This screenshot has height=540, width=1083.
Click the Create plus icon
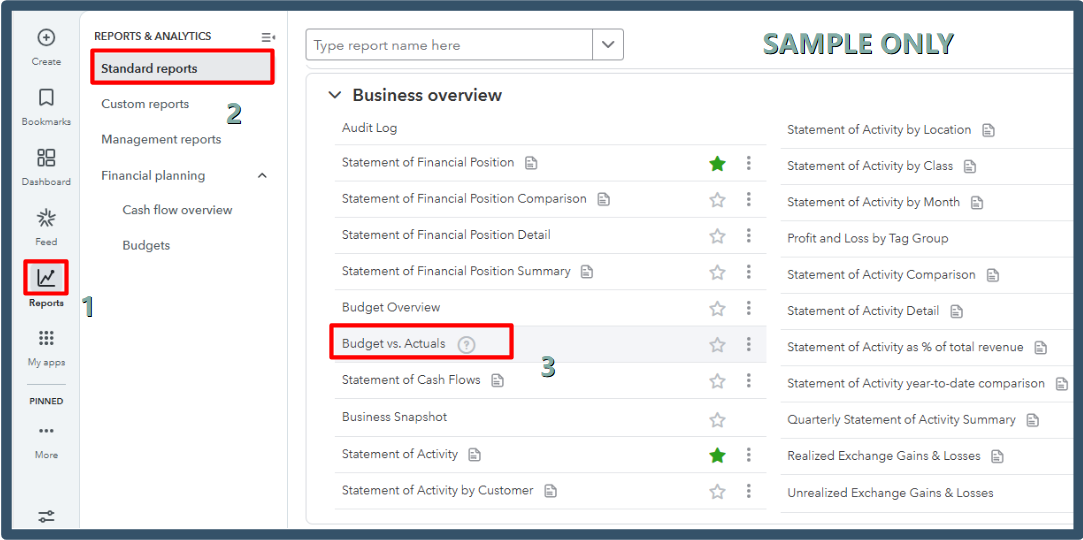tap(46, 38)
